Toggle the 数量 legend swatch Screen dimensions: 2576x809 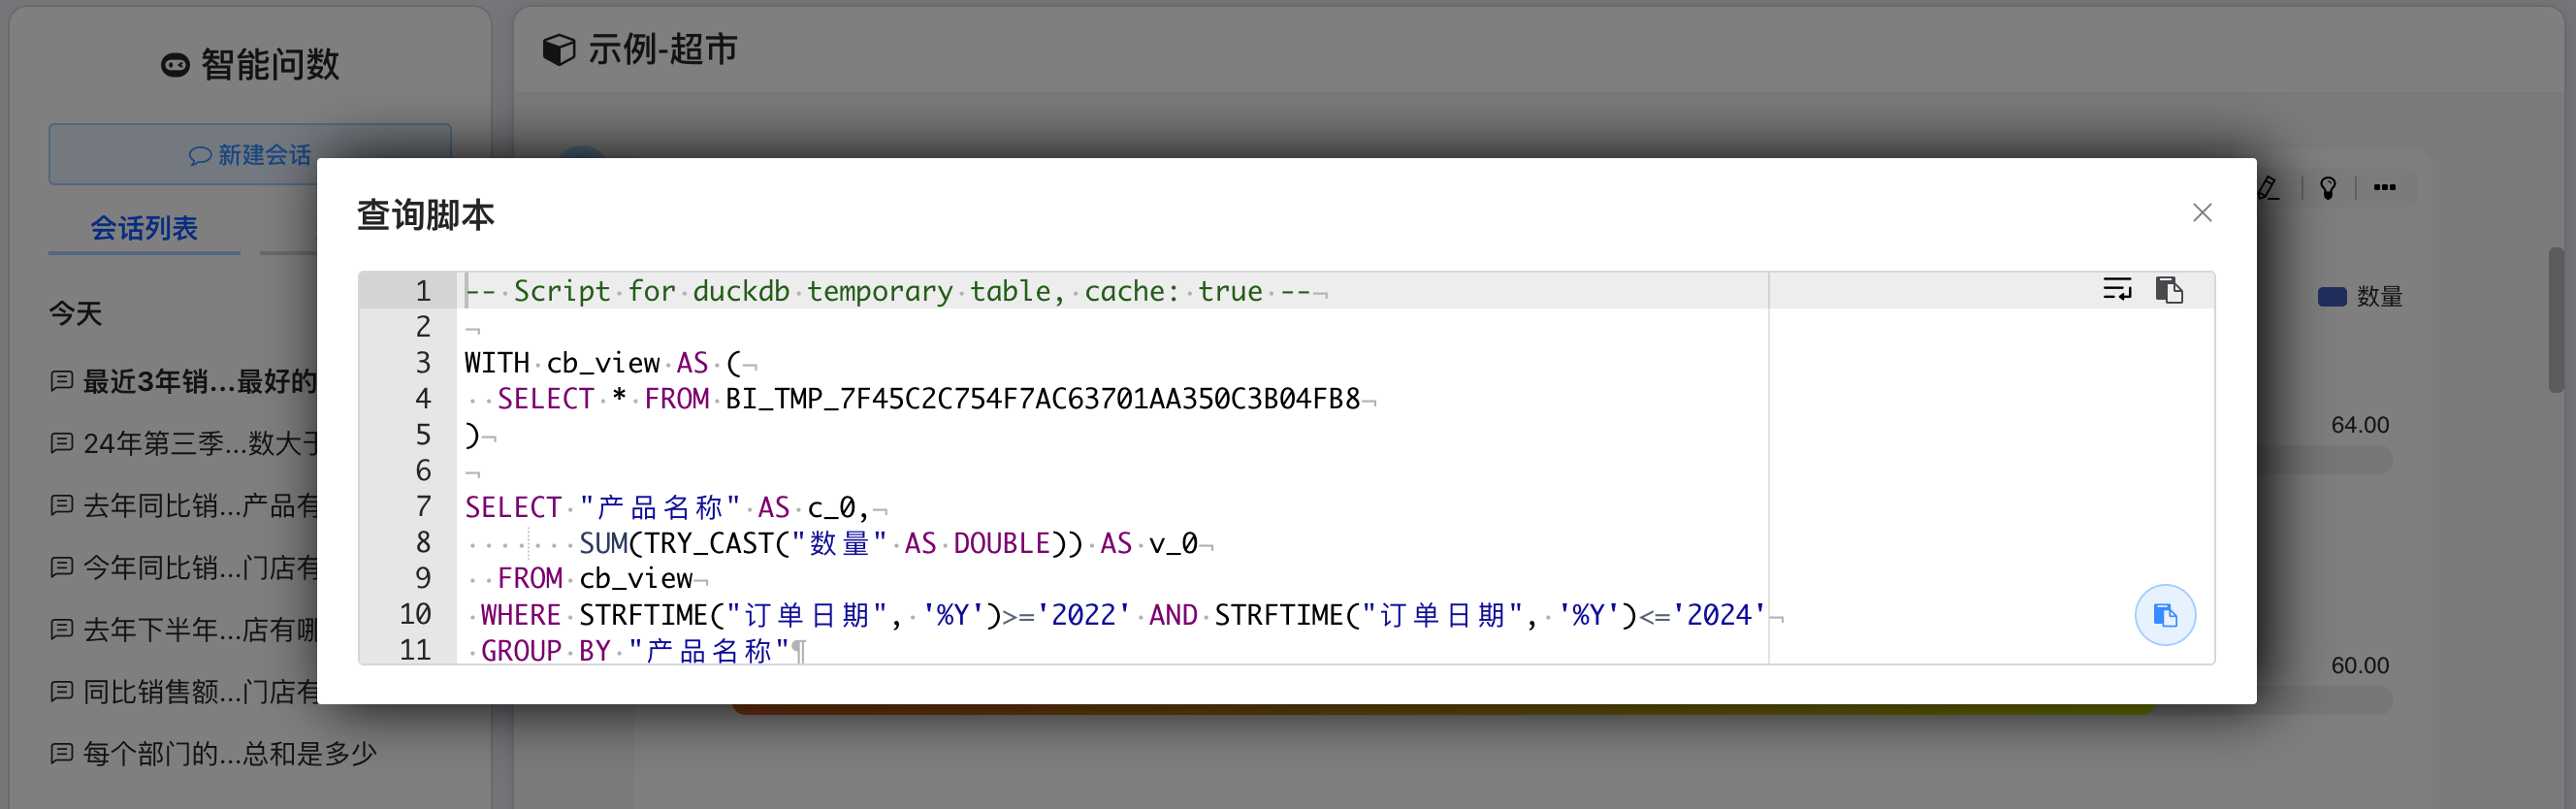pos(2331,297)
